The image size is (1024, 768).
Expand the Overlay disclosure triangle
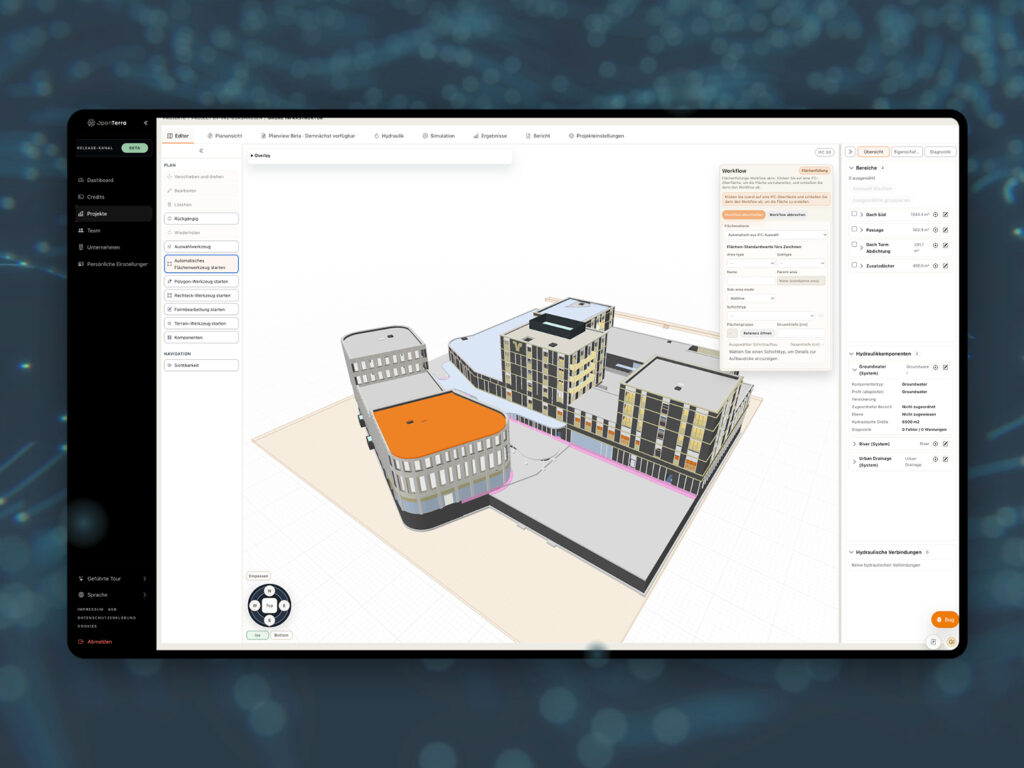[x=252, y=156]
